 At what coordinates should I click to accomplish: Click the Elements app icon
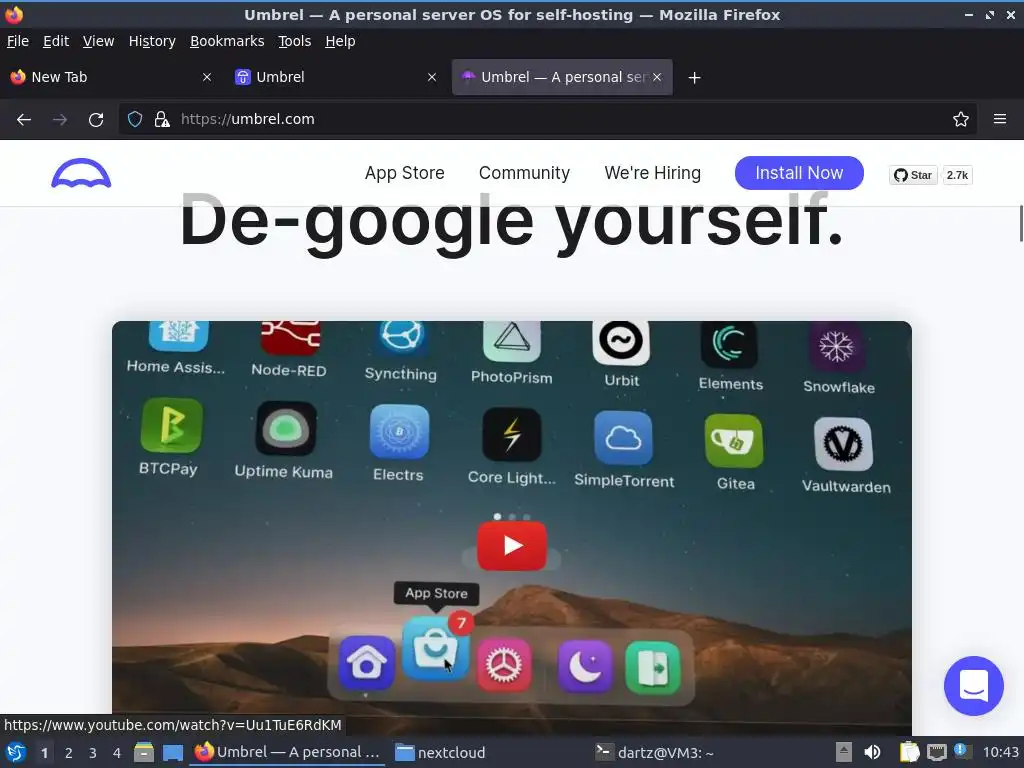[729, 344]
